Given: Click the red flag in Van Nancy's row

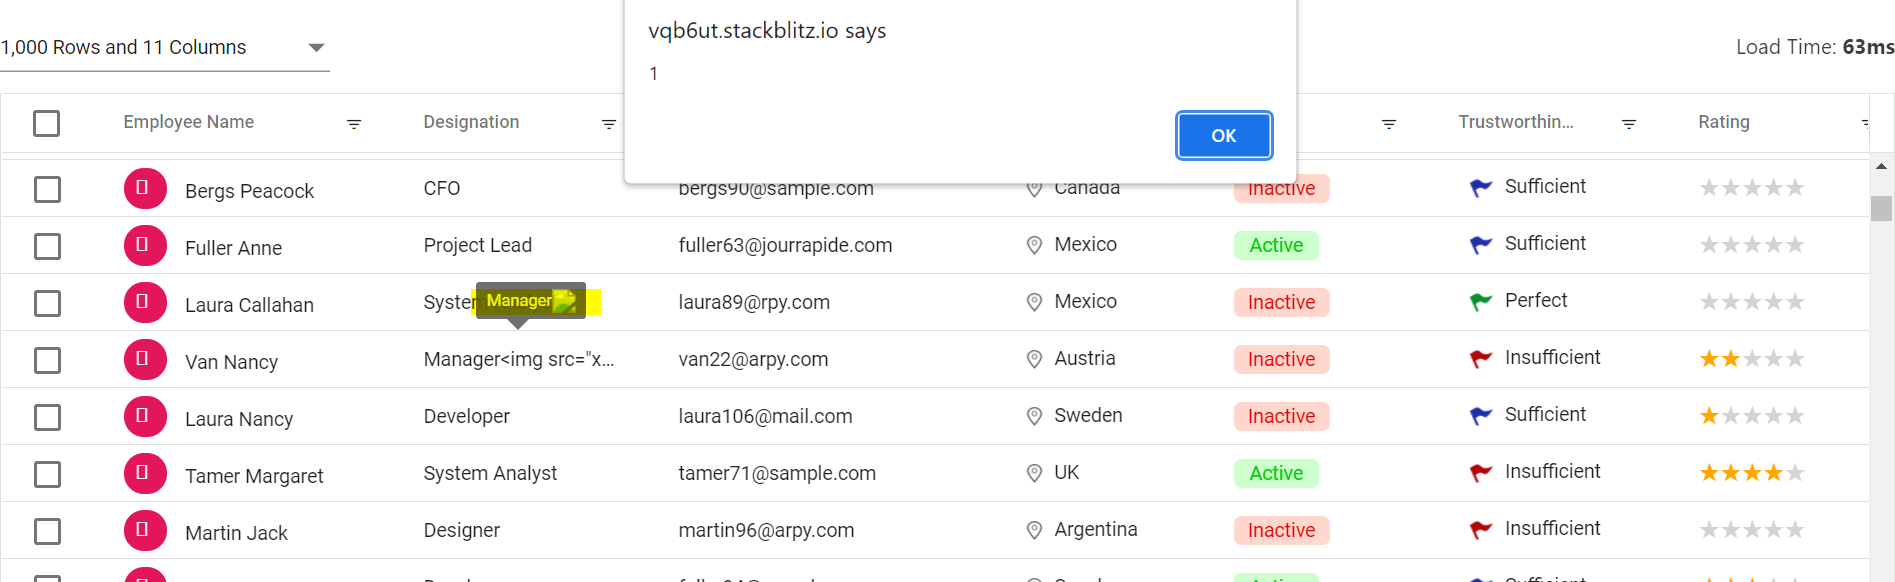Looking at the screenshot, I should [x=1480, y=358].
